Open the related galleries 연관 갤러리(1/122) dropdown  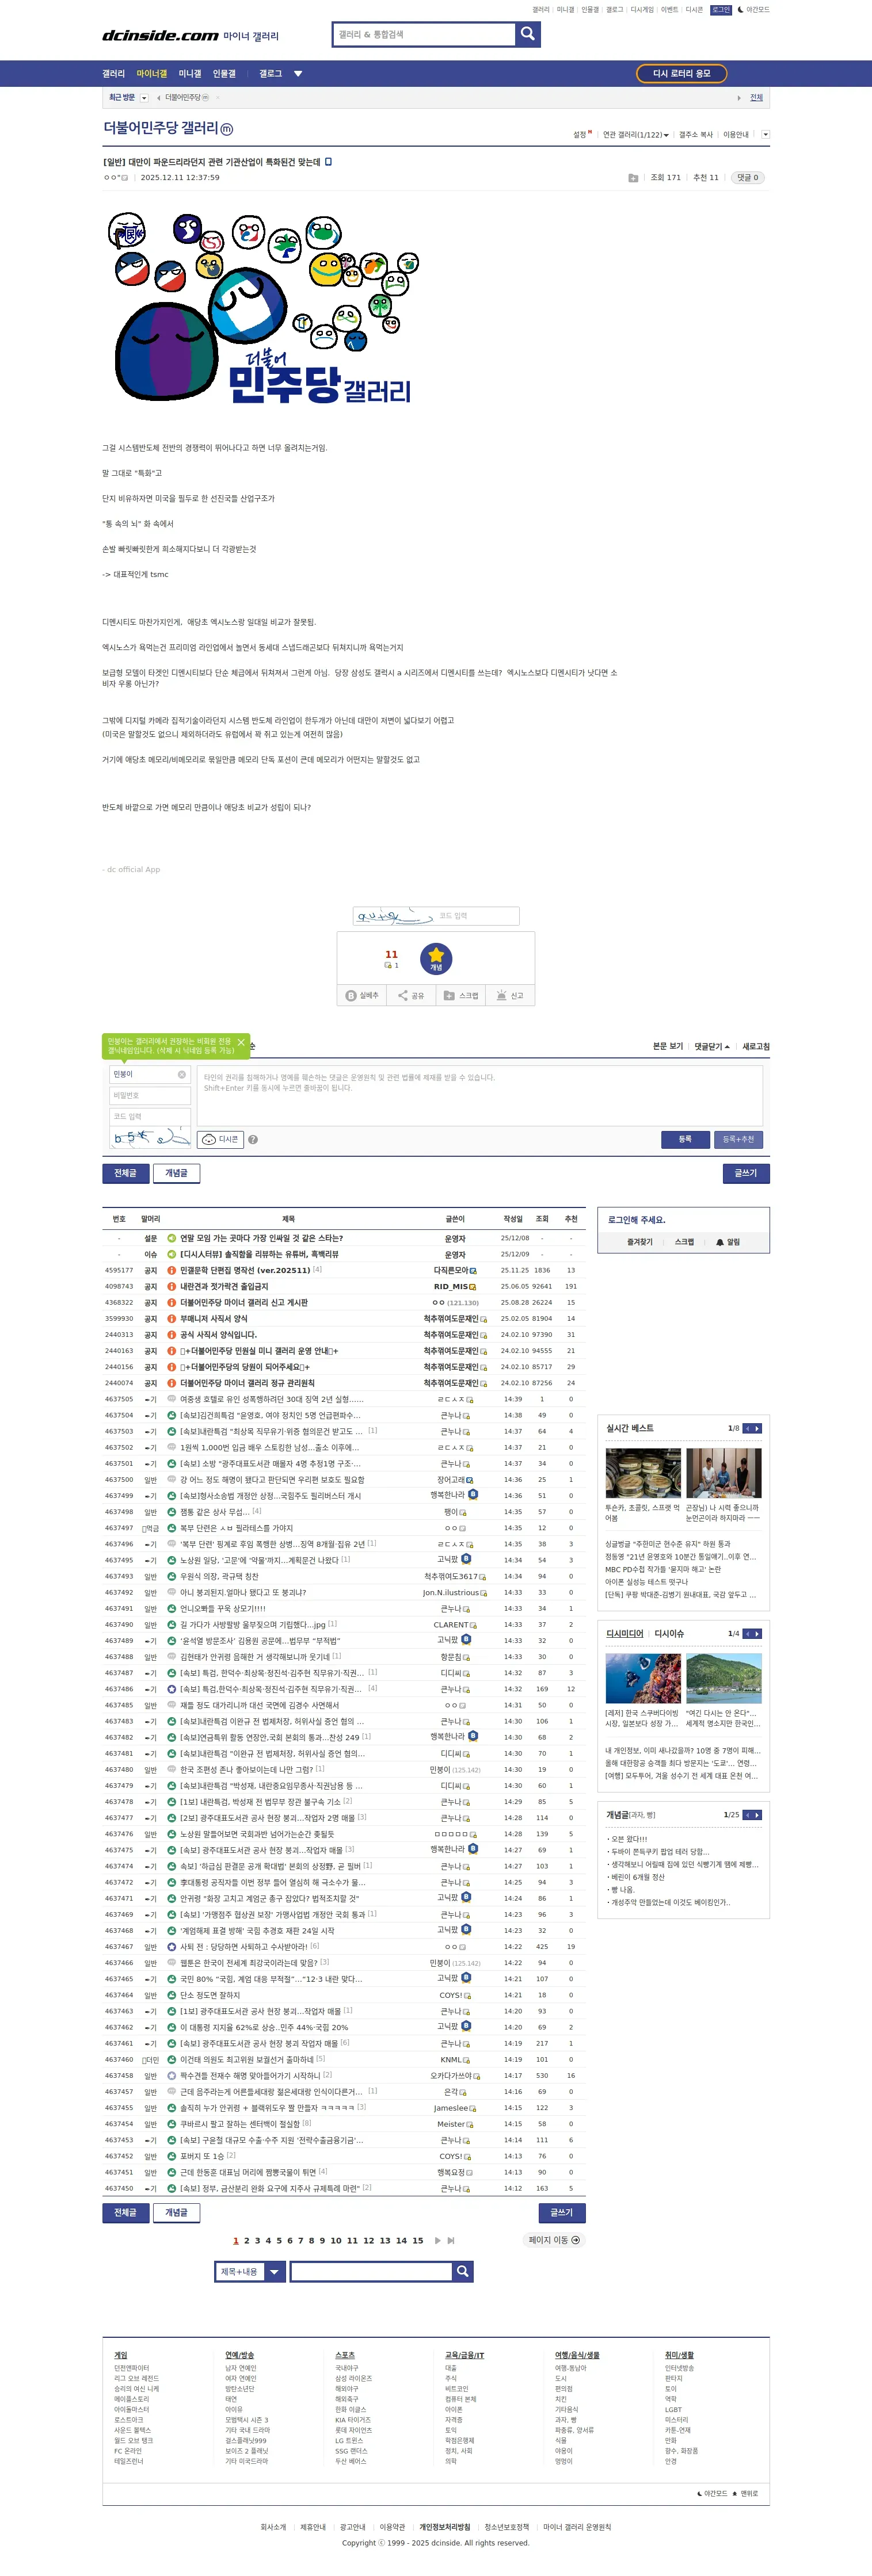click(635, 135)
